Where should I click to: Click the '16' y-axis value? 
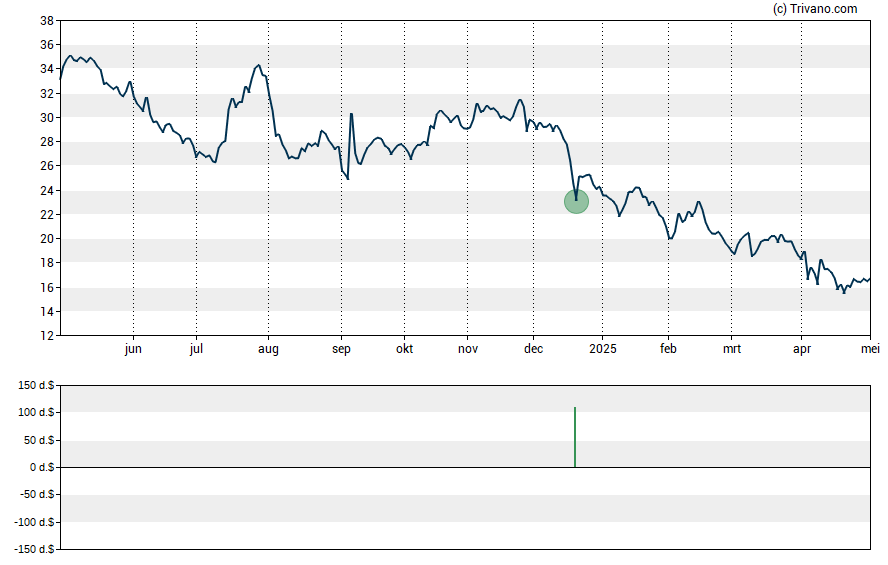(x=47, y=287)
